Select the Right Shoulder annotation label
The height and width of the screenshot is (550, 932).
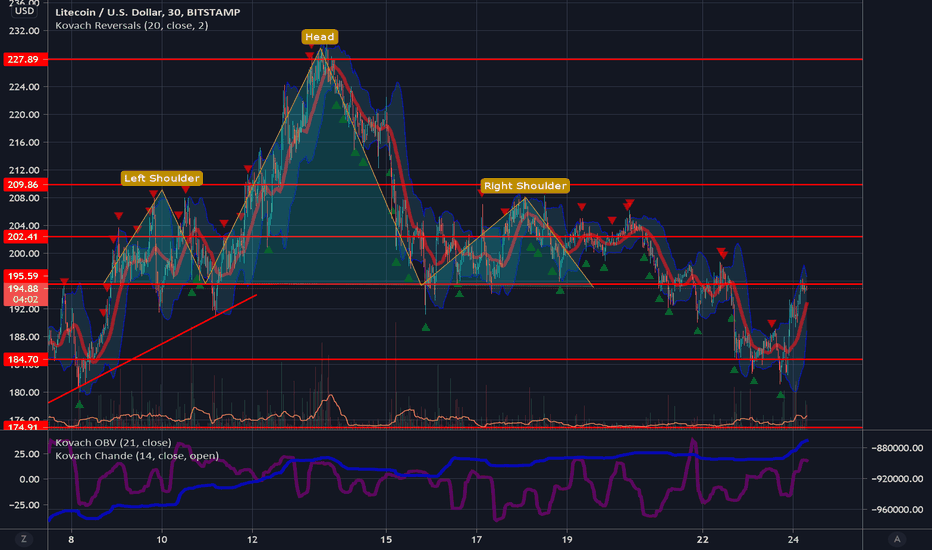pos(525,186)
